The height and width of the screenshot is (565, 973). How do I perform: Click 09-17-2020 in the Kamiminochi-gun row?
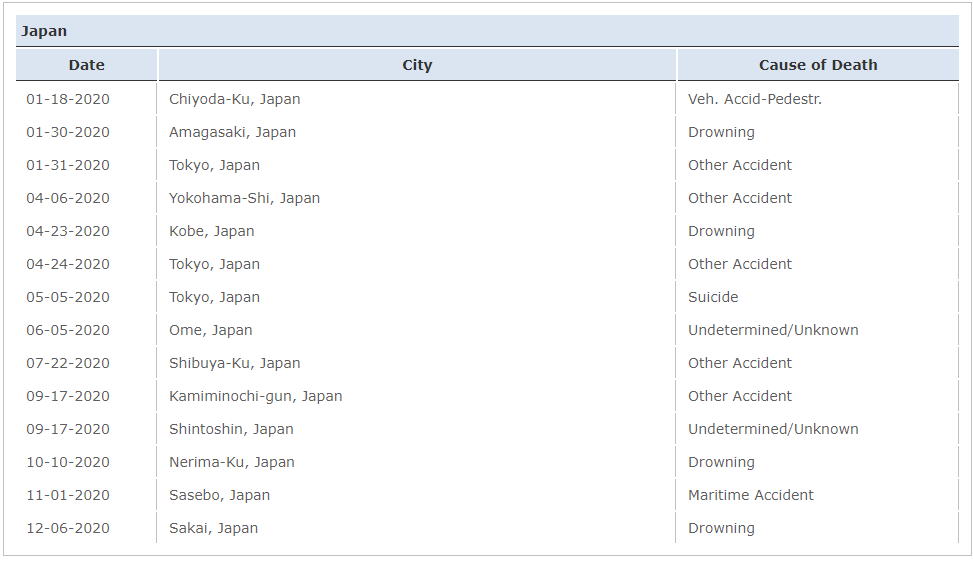pyautogui.click(x=68, y=396)
